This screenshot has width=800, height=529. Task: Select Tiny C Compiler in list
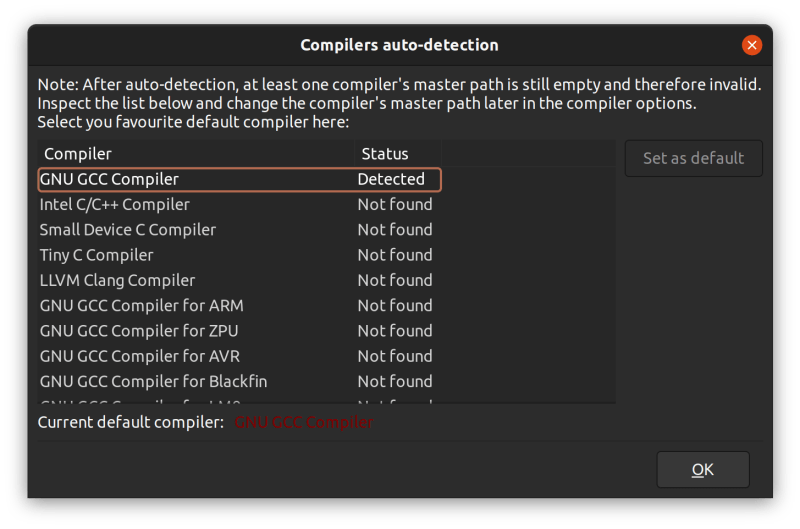pyautogui.click(x=96, y=255)
